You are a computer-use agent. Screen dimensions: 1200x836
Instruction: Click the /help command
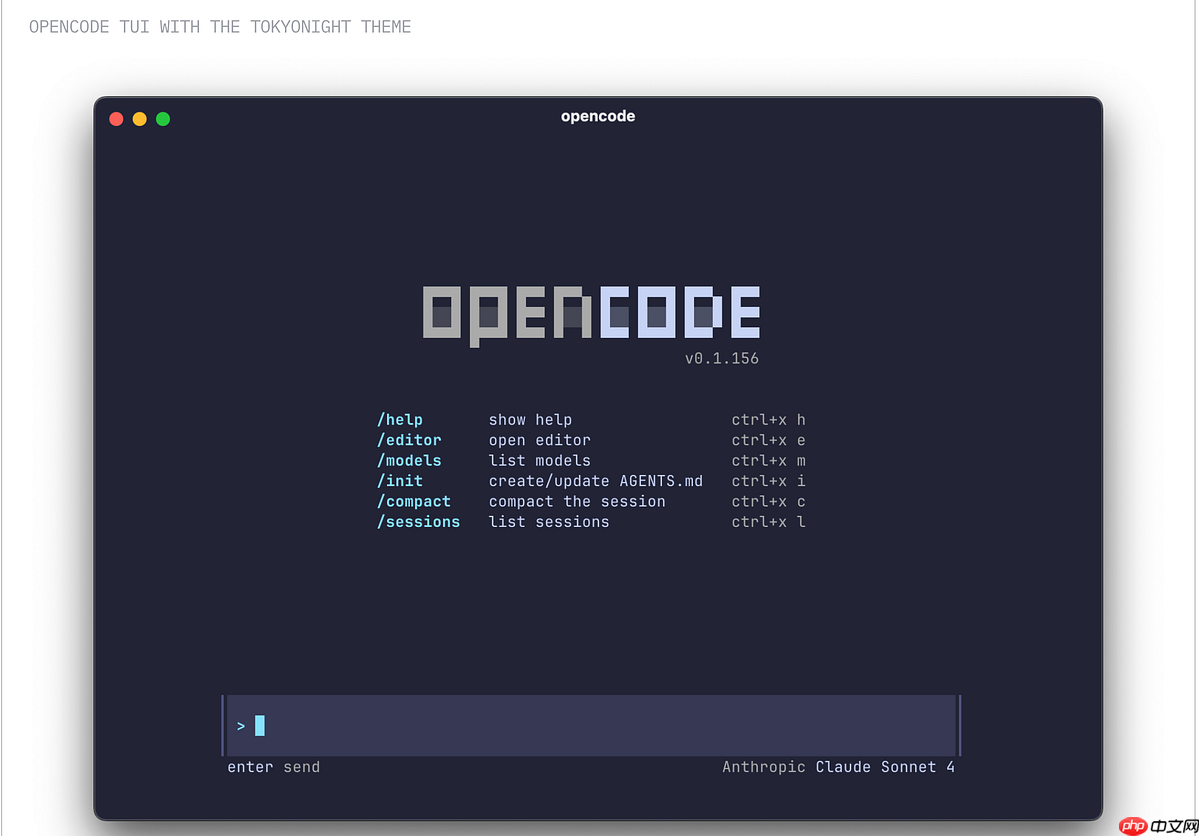coord(400,420)
